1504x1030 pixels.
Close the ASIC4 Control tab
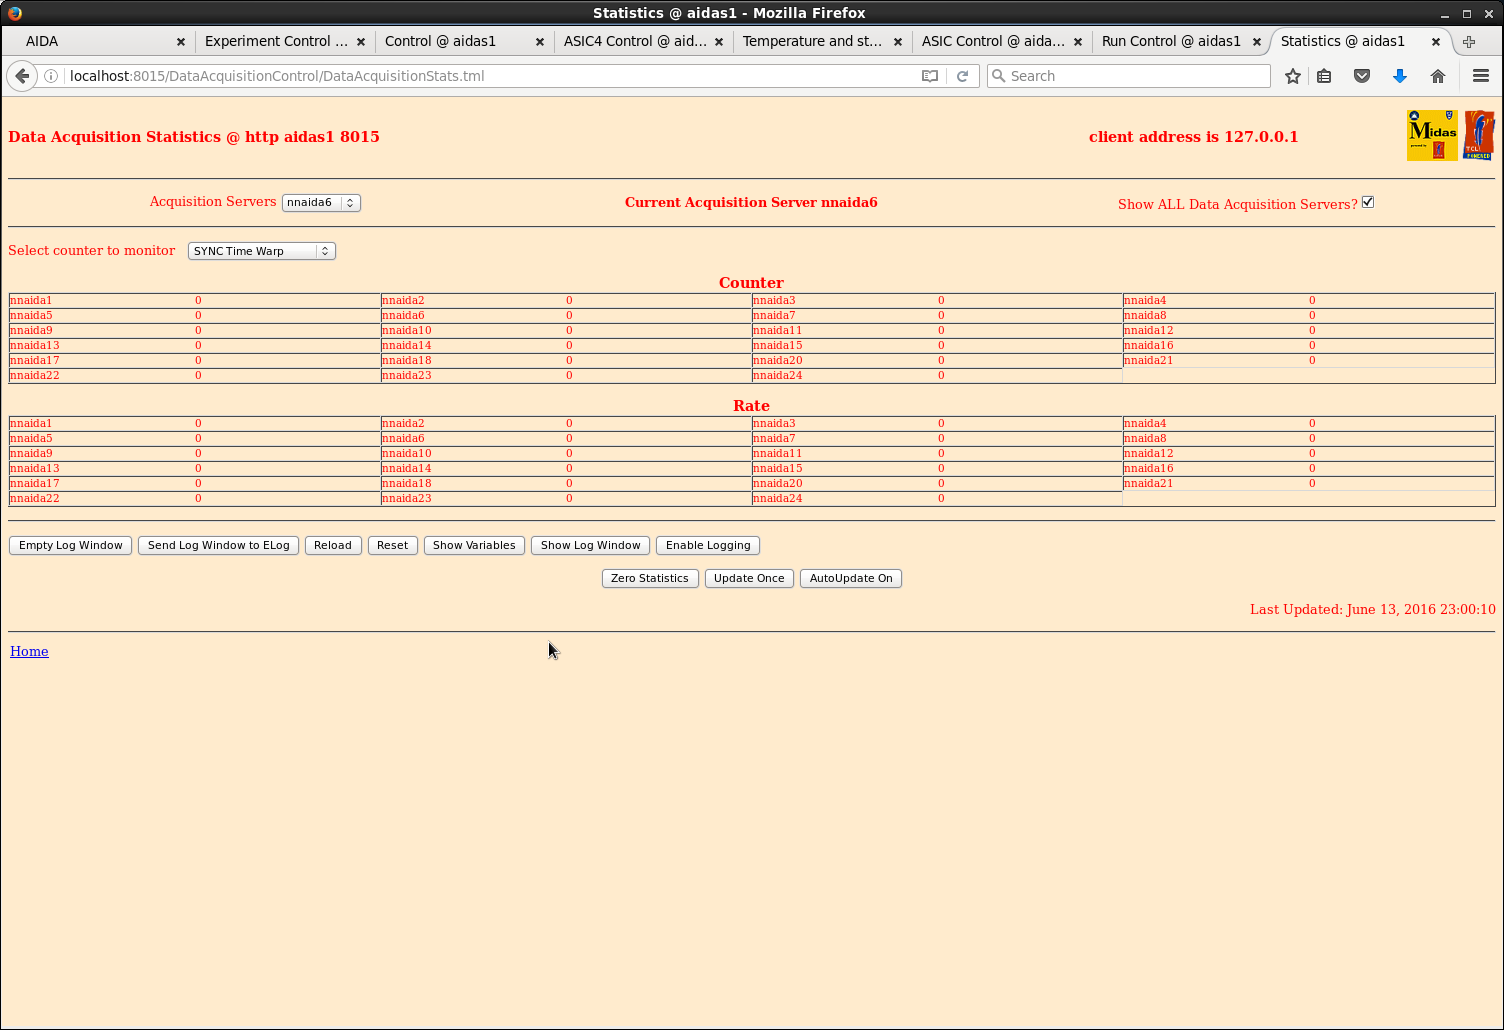click(x=719, y=42)
